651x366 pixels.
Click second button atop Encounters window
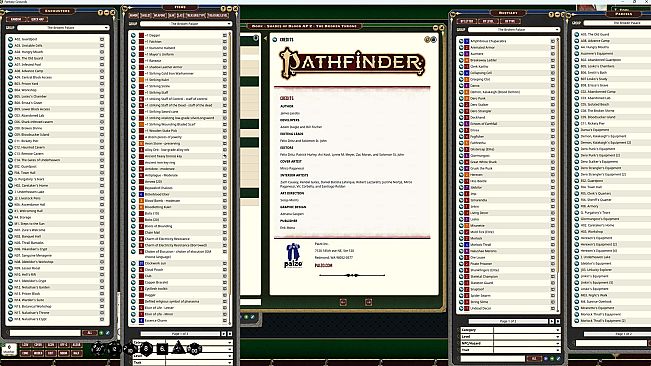(x=38, y=19)
